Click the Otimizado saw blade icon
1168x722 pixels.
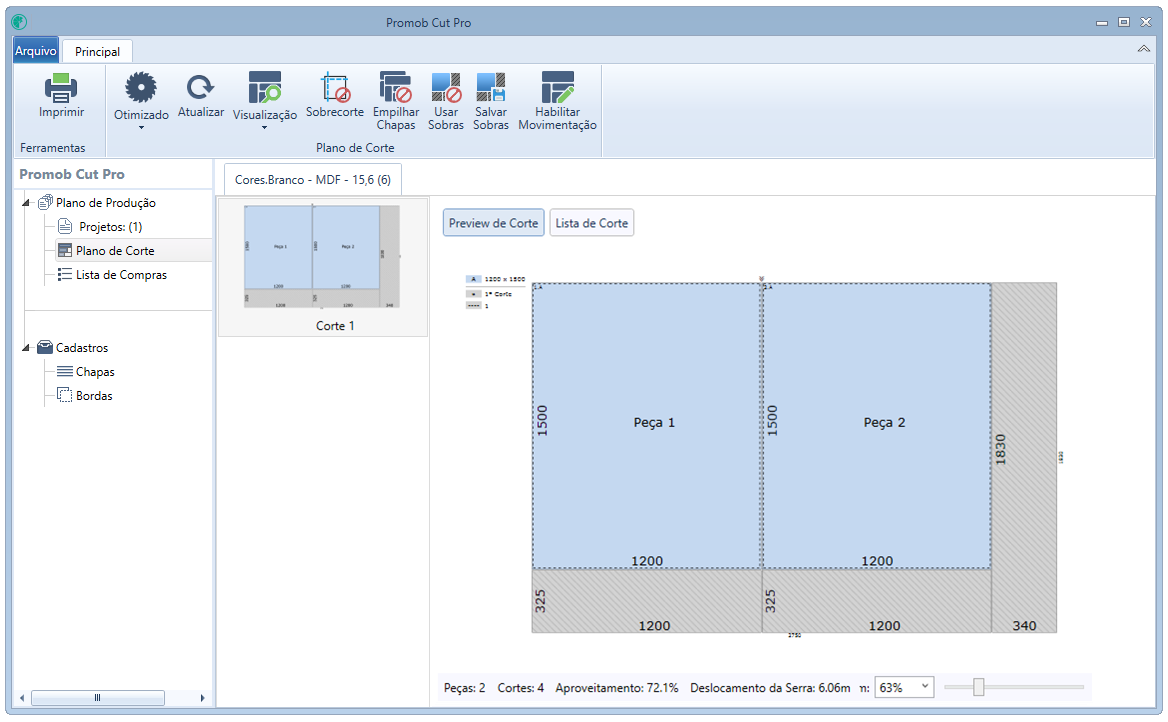pyautogui.click(x=141, y=87)
